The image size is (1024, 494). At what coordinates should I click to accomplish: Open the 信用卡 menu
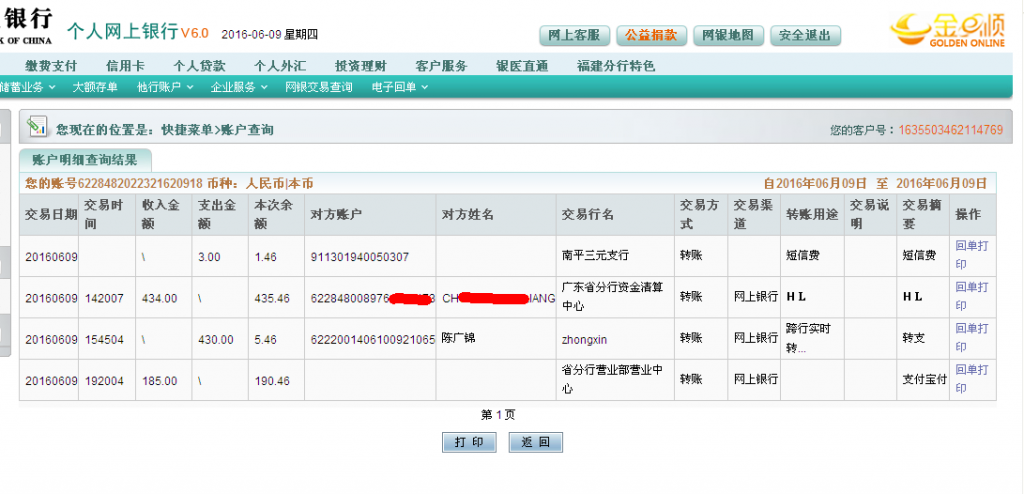[125, 66]
